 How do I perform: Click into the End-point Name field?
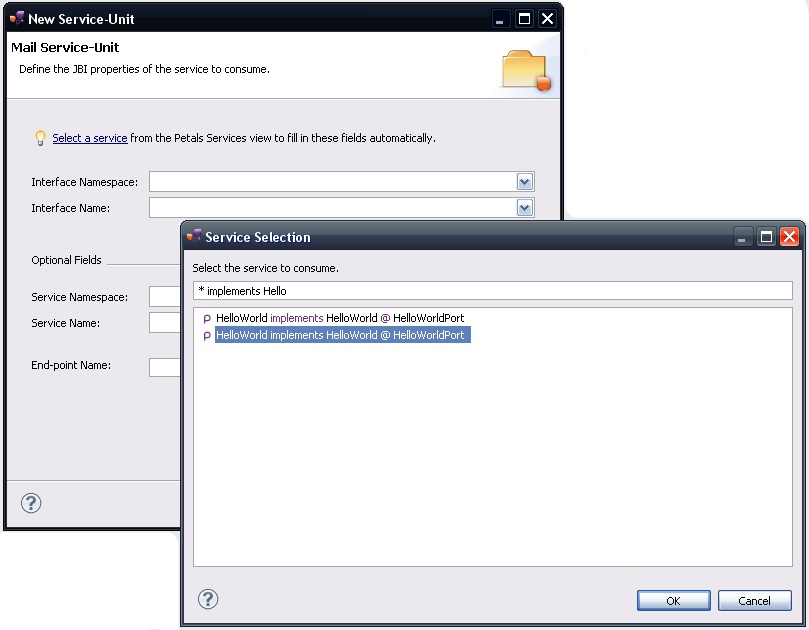(x=164, y=366)
